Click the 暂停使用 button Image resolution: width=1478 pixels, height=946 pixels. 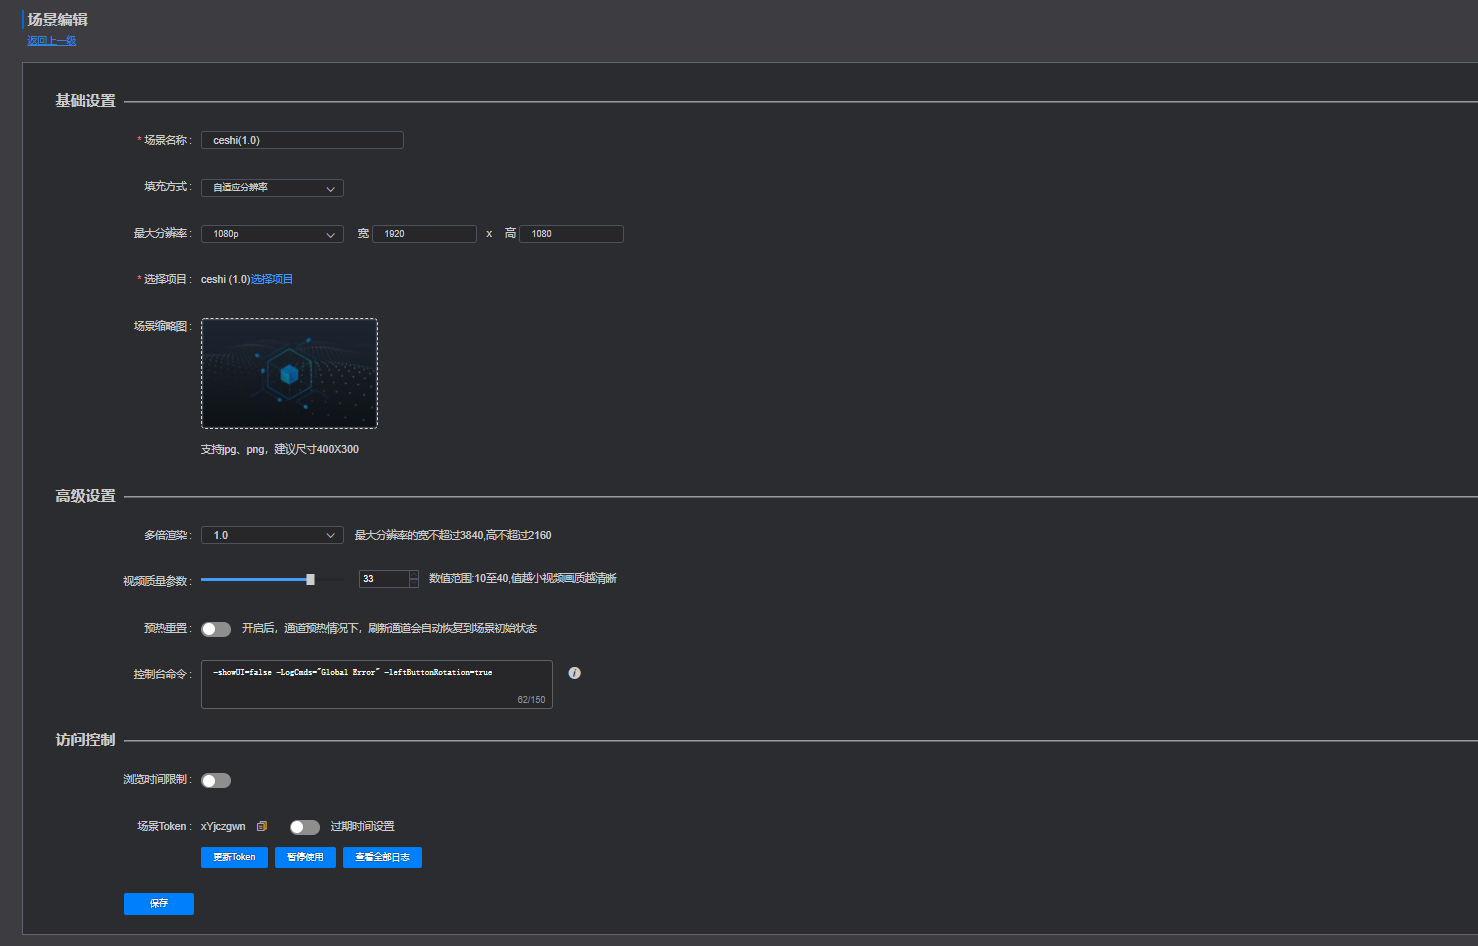[x=305, y=857]
